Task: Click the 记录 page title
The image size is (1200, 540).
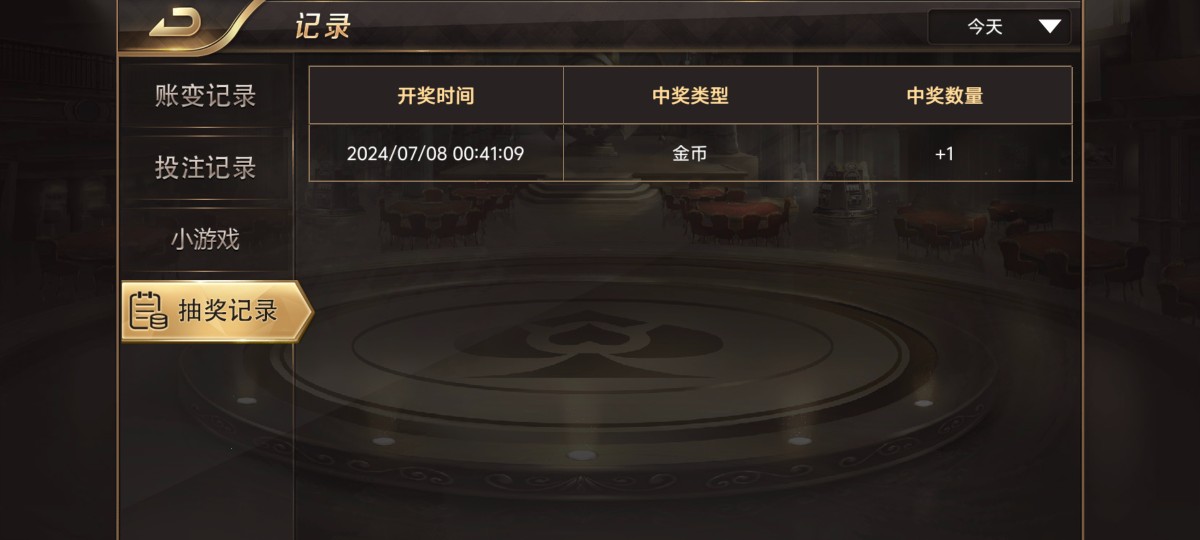Action: (323, 27)
